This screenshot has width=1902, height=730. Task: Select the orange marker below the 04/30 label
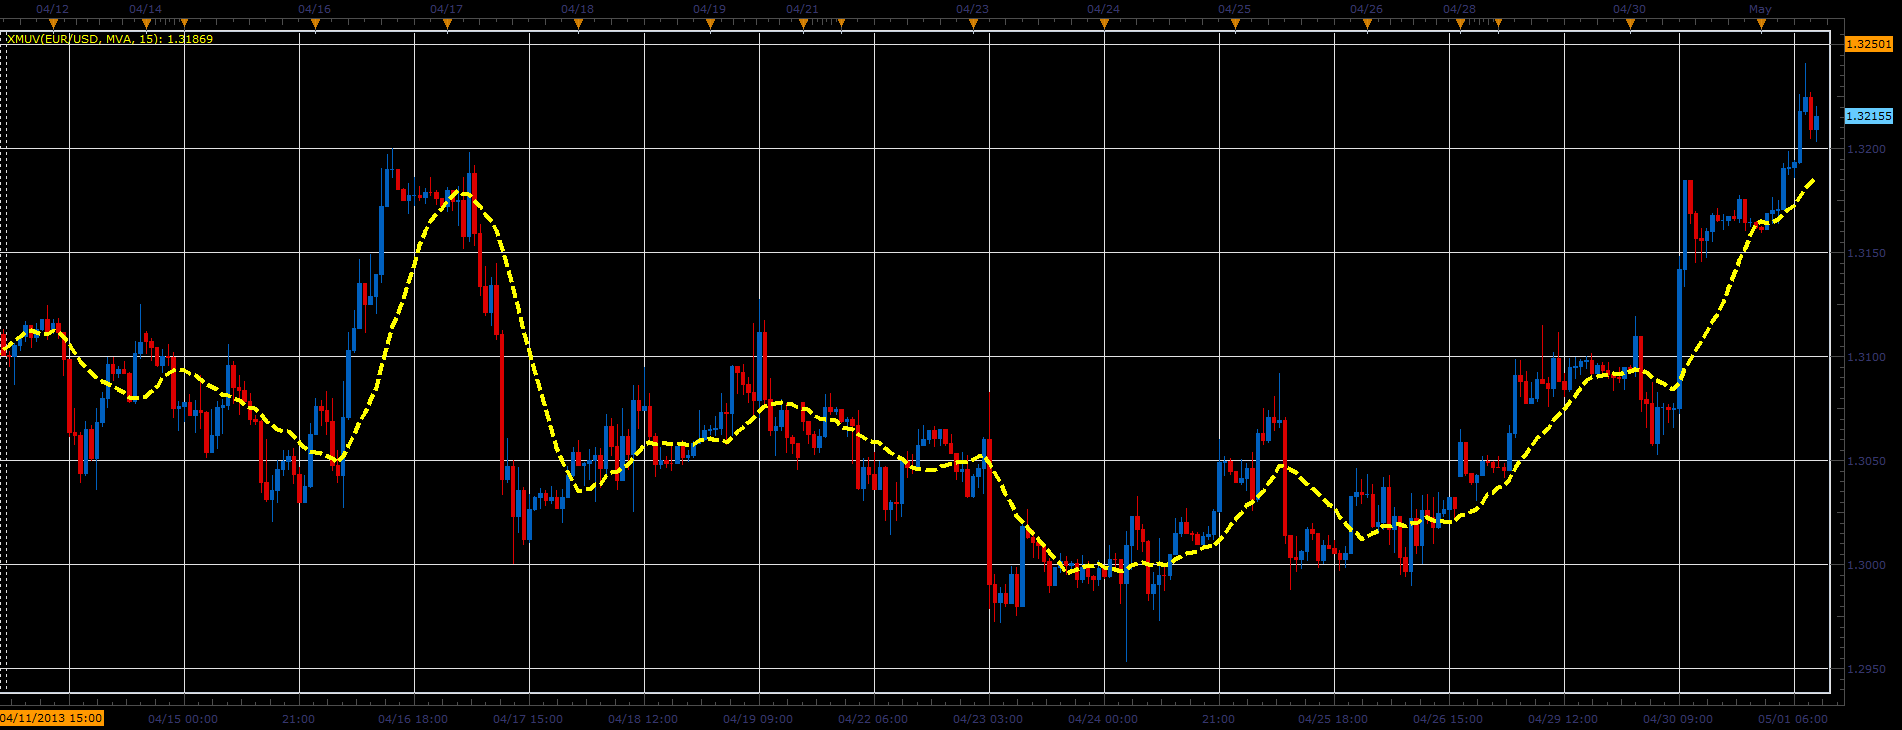point(1630,23)
